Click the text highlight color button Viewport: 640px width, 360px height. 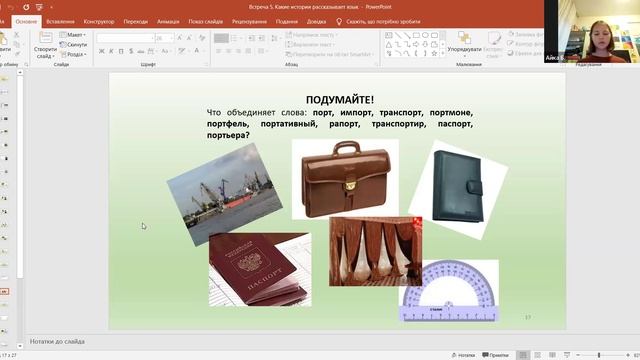point(182,51)
